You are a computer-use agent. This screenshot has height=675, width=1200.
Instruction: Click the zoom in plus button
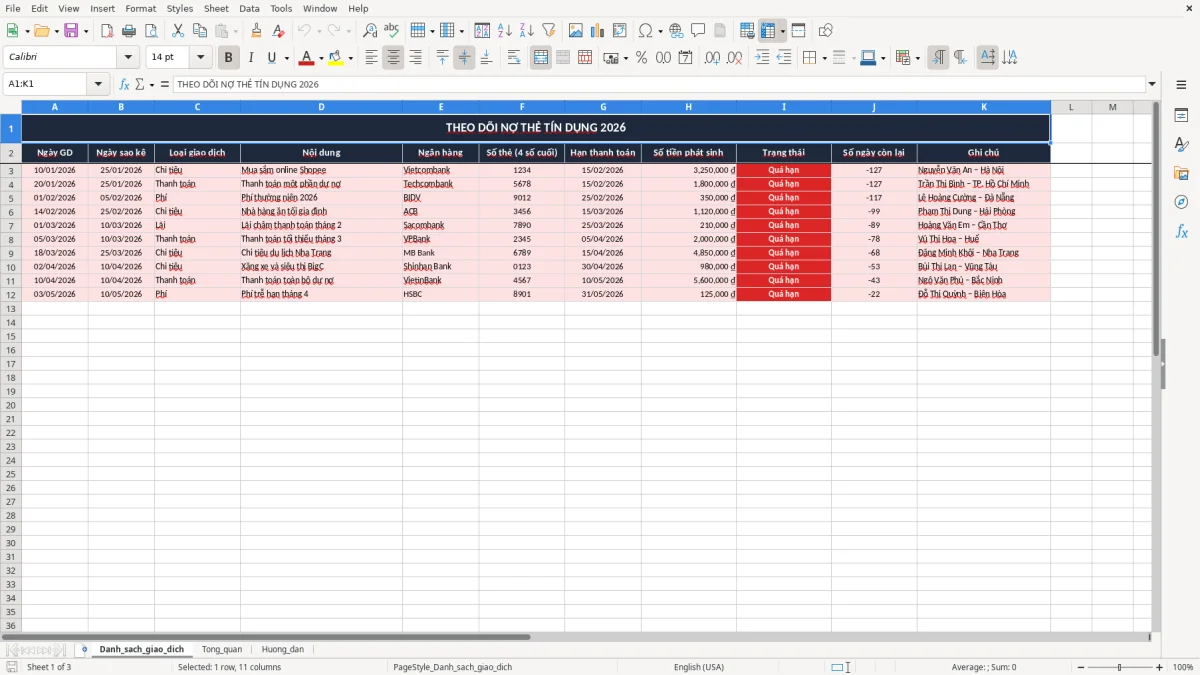[x=1159, y=667]
